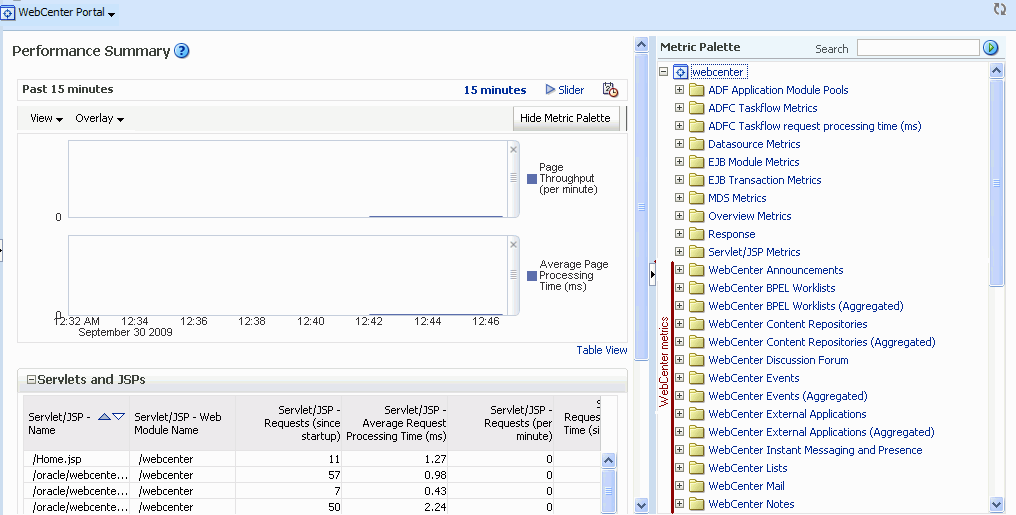Click the WebCenter Portal target icon
The width and height of the screenshot is (1016, 515).
(8, 12)
